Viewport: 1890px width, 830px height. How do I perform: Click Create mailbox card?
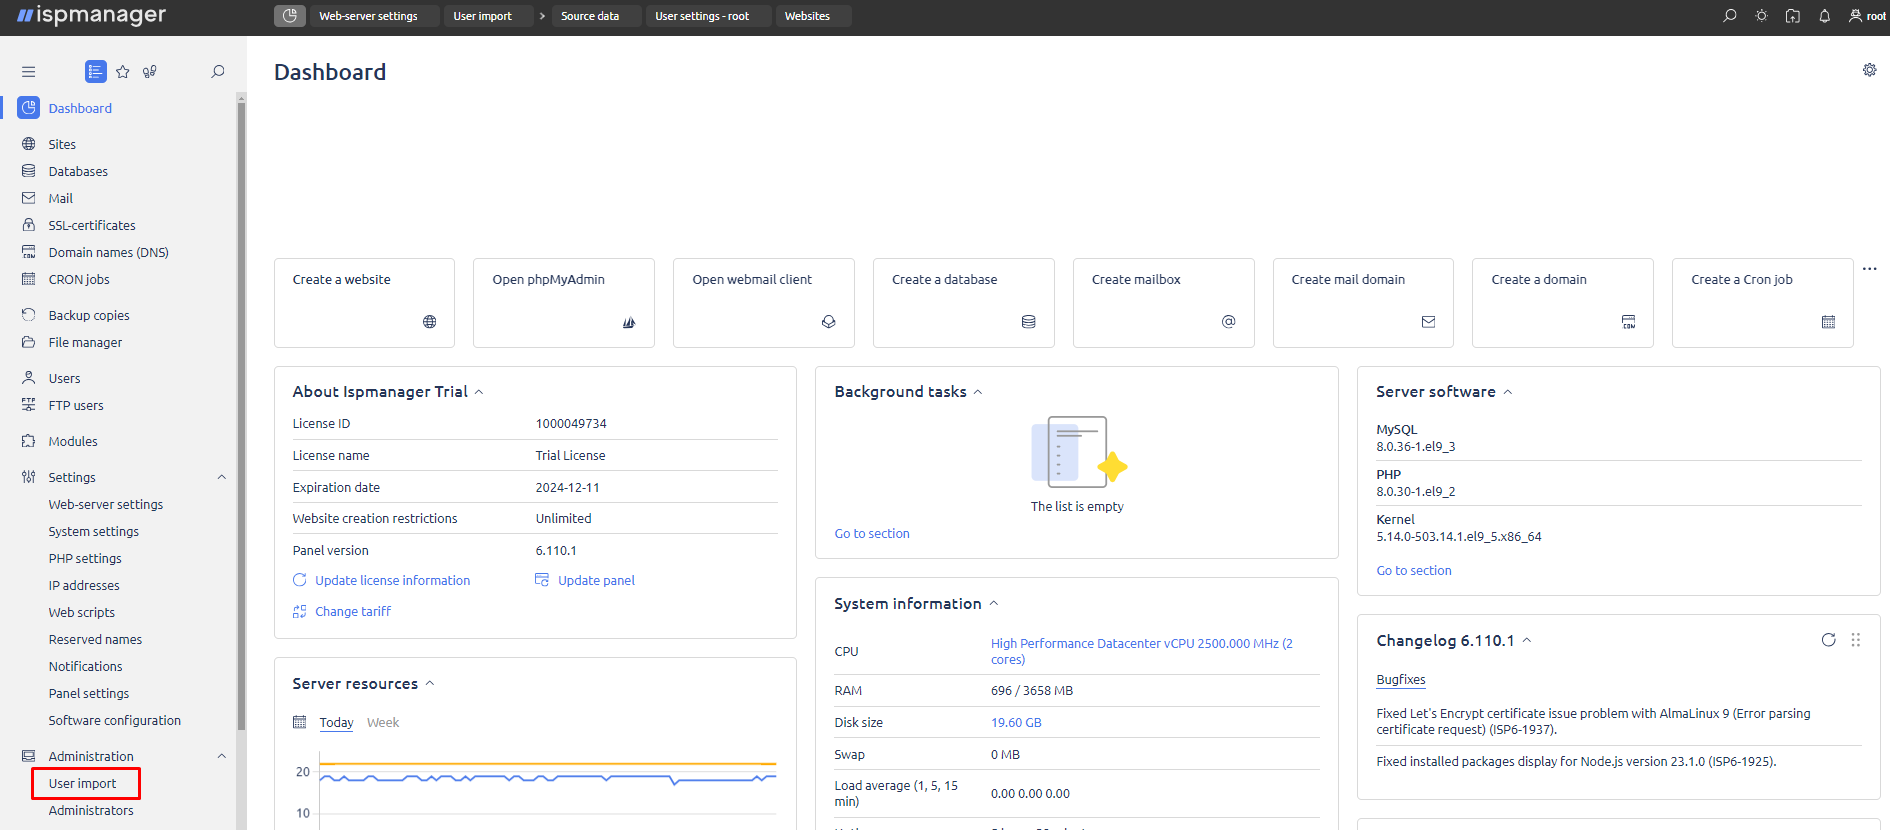1164,303
